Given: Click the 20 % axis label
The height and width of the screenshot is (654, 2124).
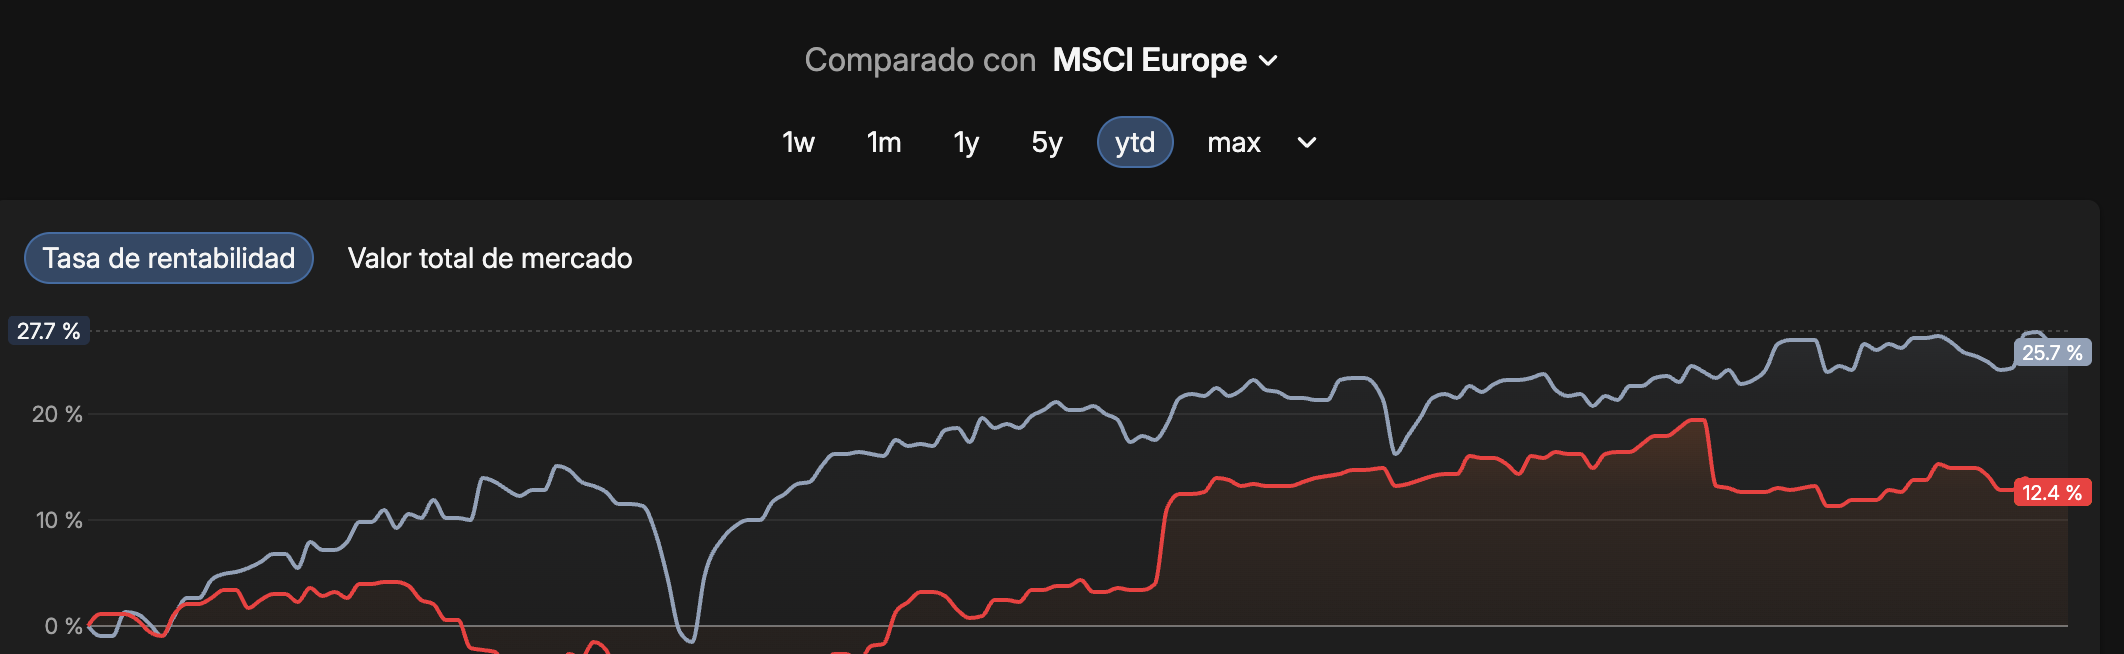Looking at the screenshot, I should 57,414.
